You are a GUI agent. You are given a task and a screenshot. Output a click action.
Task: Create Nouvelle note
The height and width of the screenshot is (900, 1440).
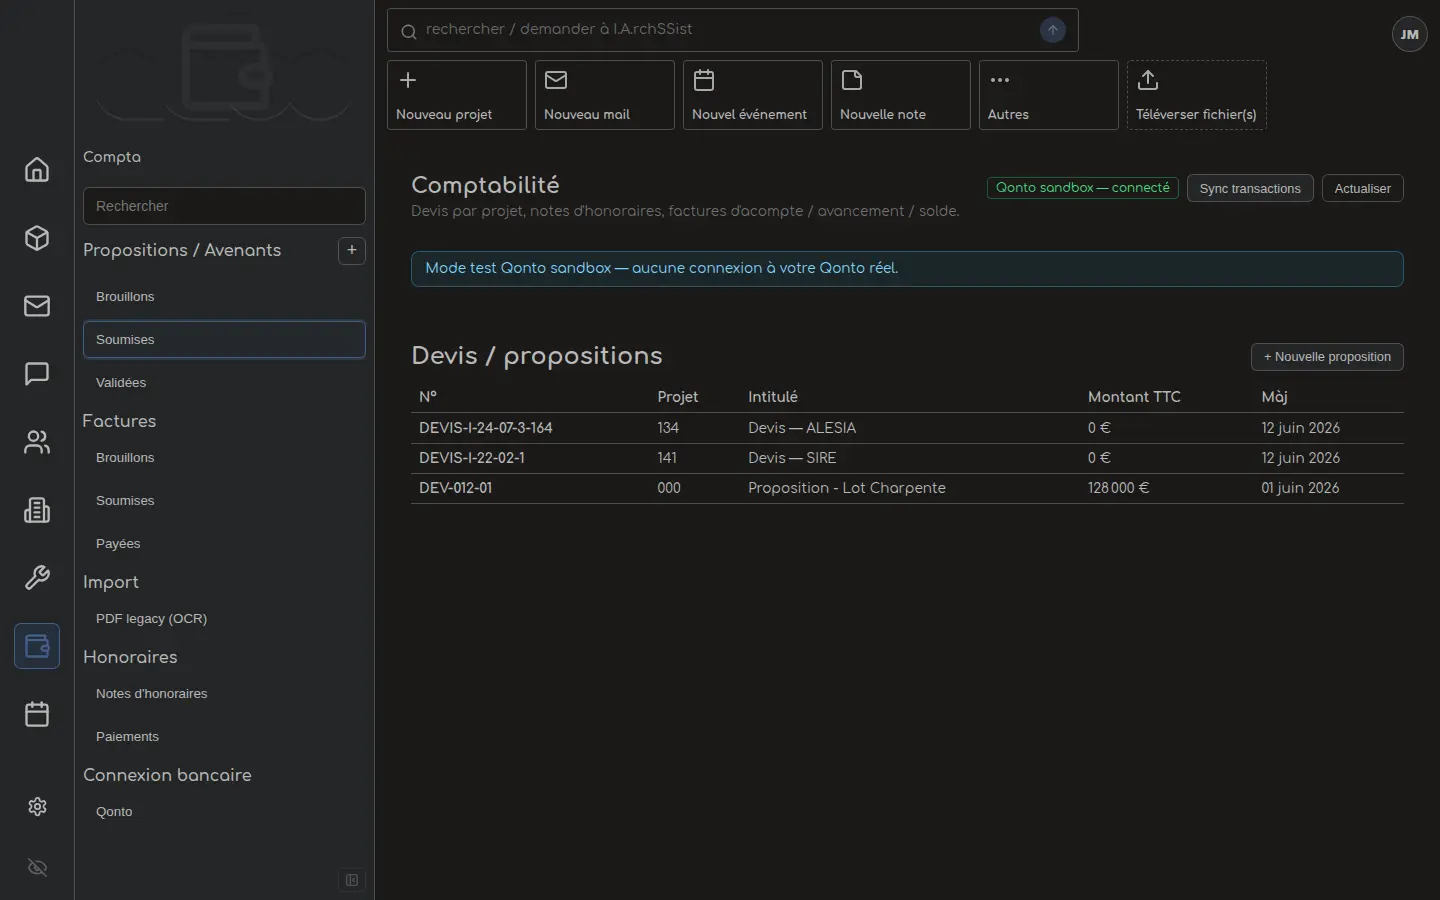901,95
